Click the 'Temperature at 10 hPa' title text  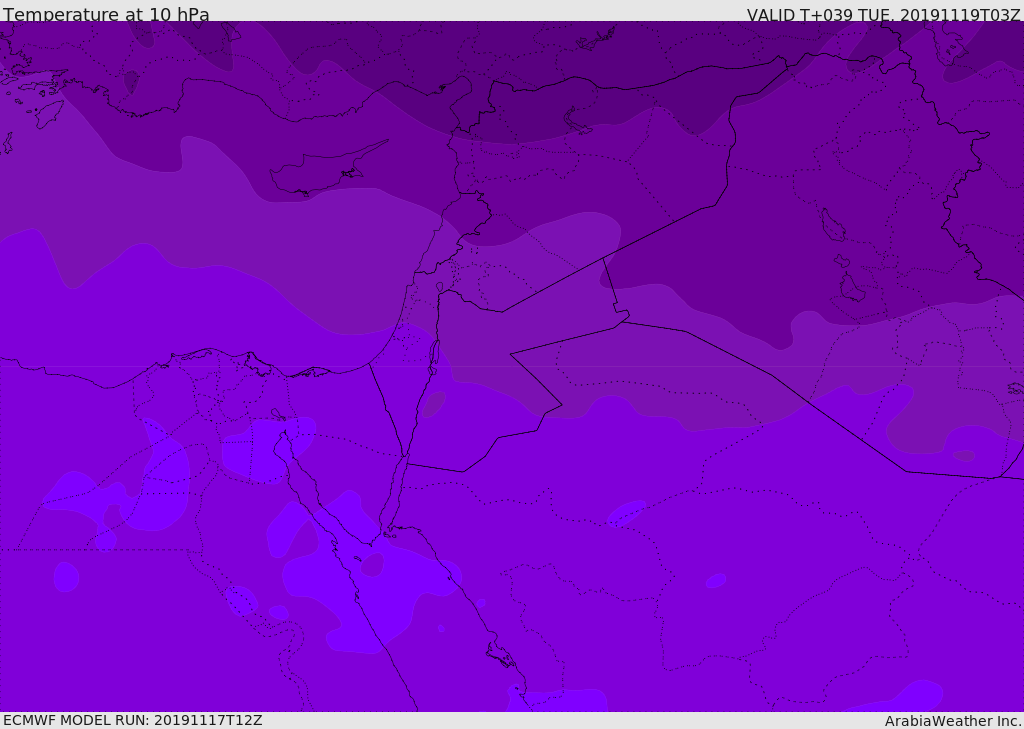[x=106, y=14]
